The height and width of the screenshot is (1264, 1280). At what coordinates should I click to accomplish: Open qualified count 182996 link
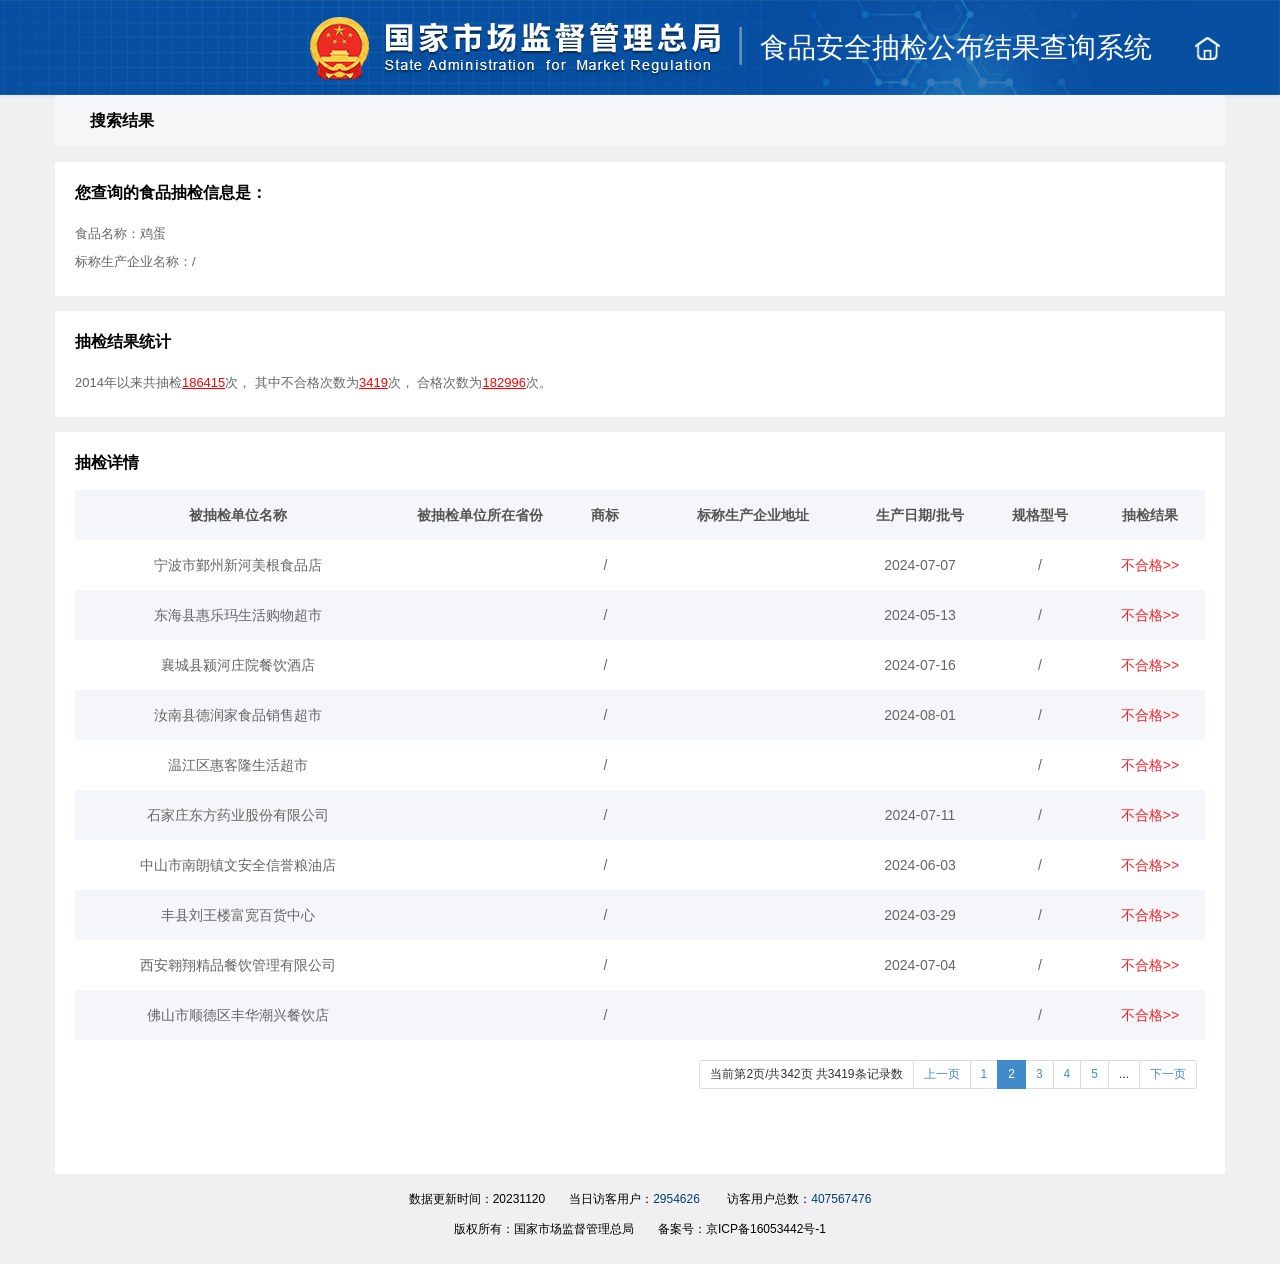point(504,383)
